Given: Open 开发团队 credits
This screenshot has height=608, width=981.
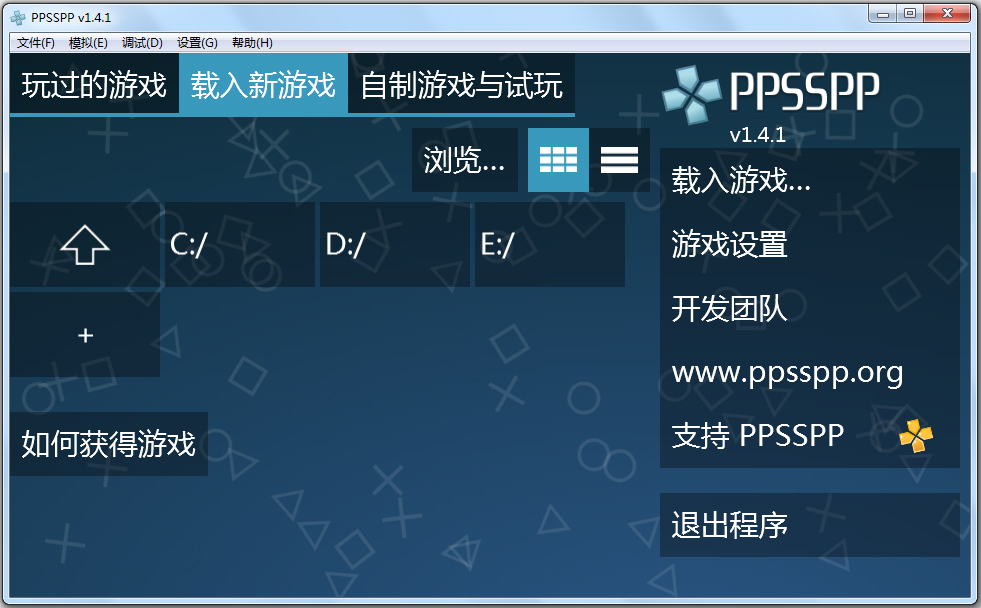Looking at the screenshot, I should (x=810, y=308).
